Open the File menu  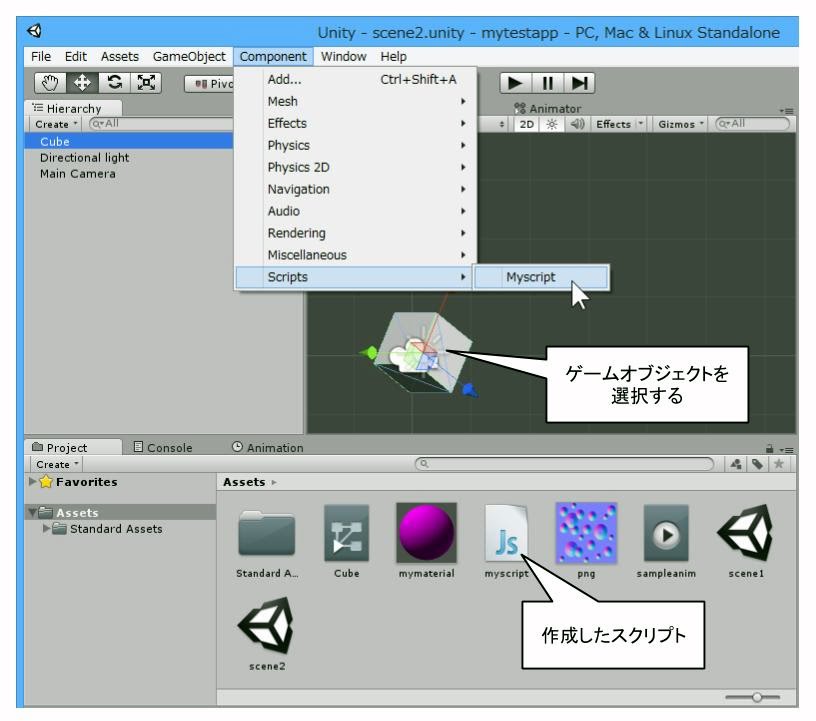click(x=41, y=56)
